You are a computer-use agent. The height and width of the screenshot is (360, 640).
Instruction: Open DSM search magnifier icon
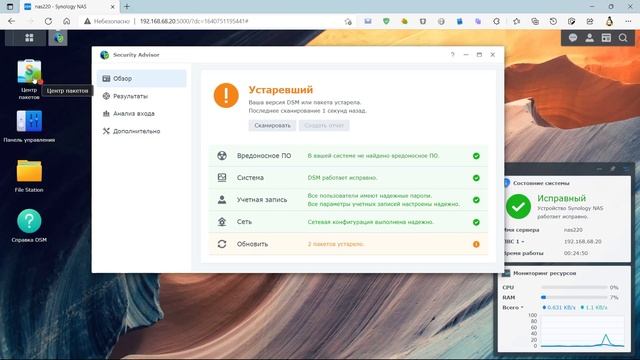coord(623,38)
